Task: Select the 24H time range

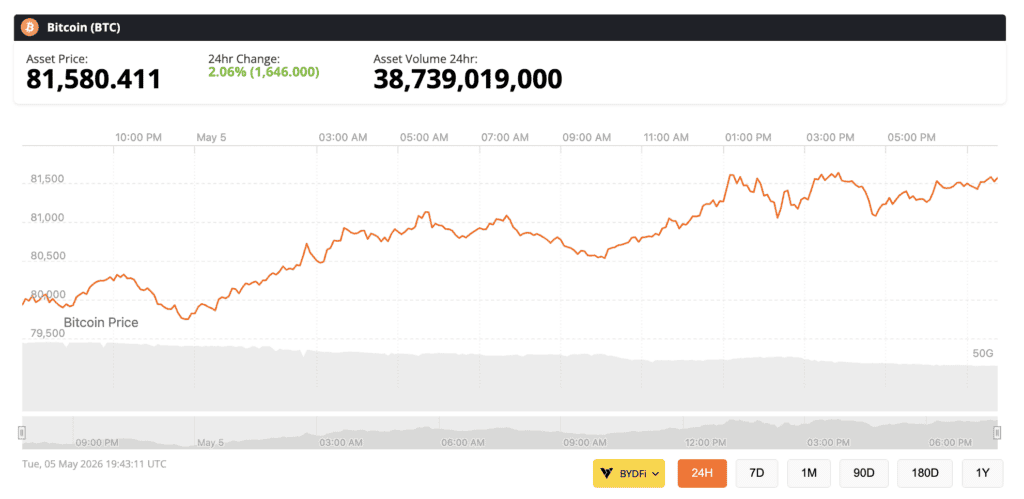Action: tap(702, 474)
